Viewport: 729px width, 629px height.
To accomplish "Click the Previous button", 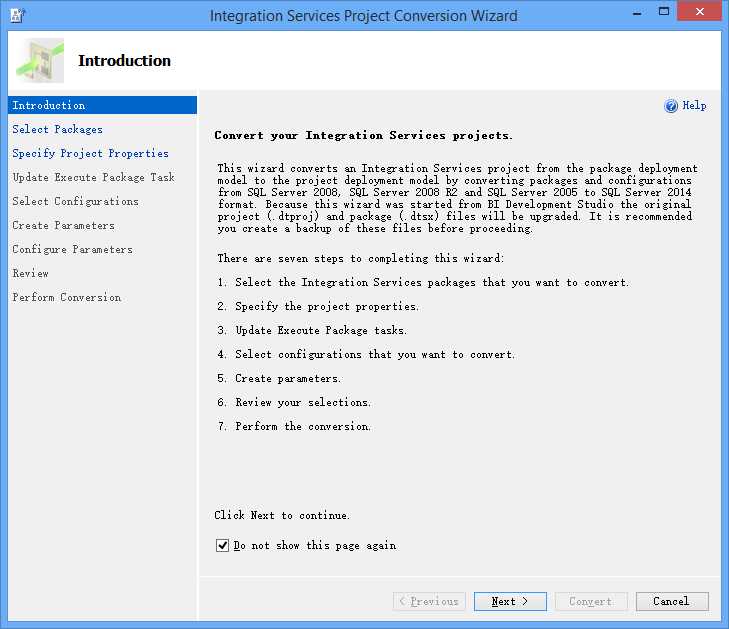I will pyautogui.click(x=428, y=601).
